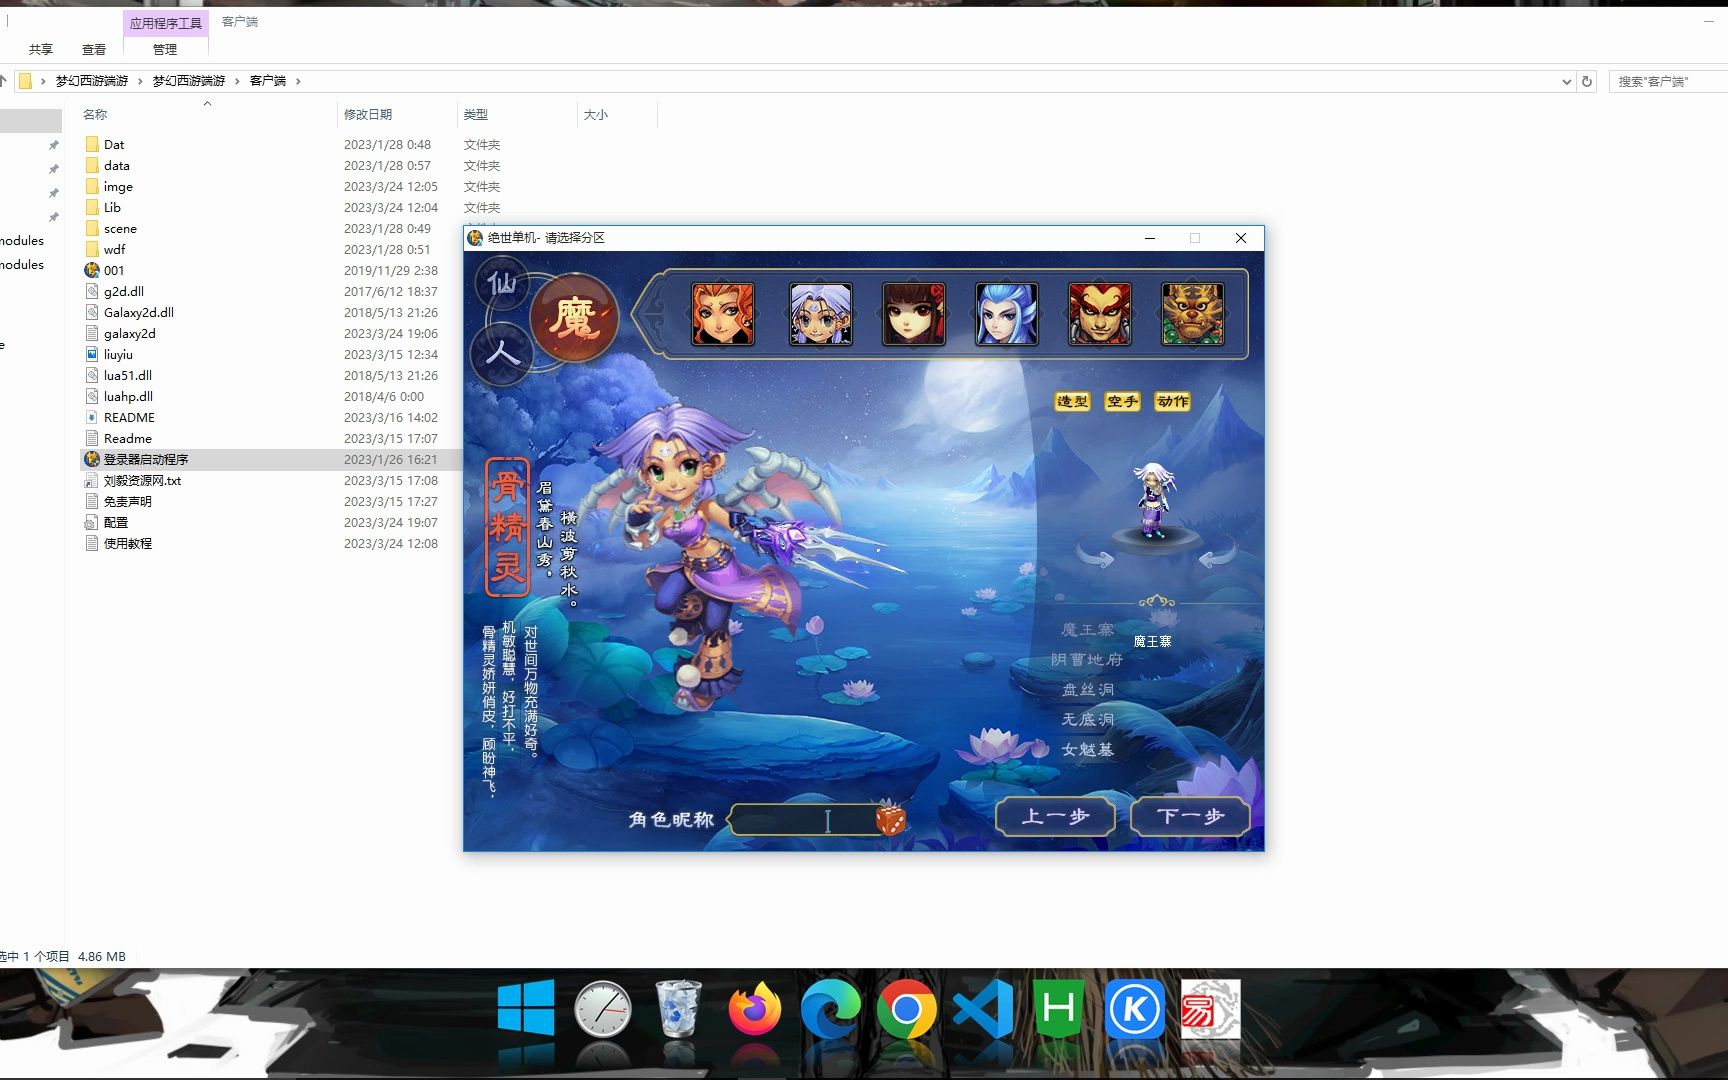Select the 女魃墓 school
The image size is (1728, 1080).
point(1087,750)
